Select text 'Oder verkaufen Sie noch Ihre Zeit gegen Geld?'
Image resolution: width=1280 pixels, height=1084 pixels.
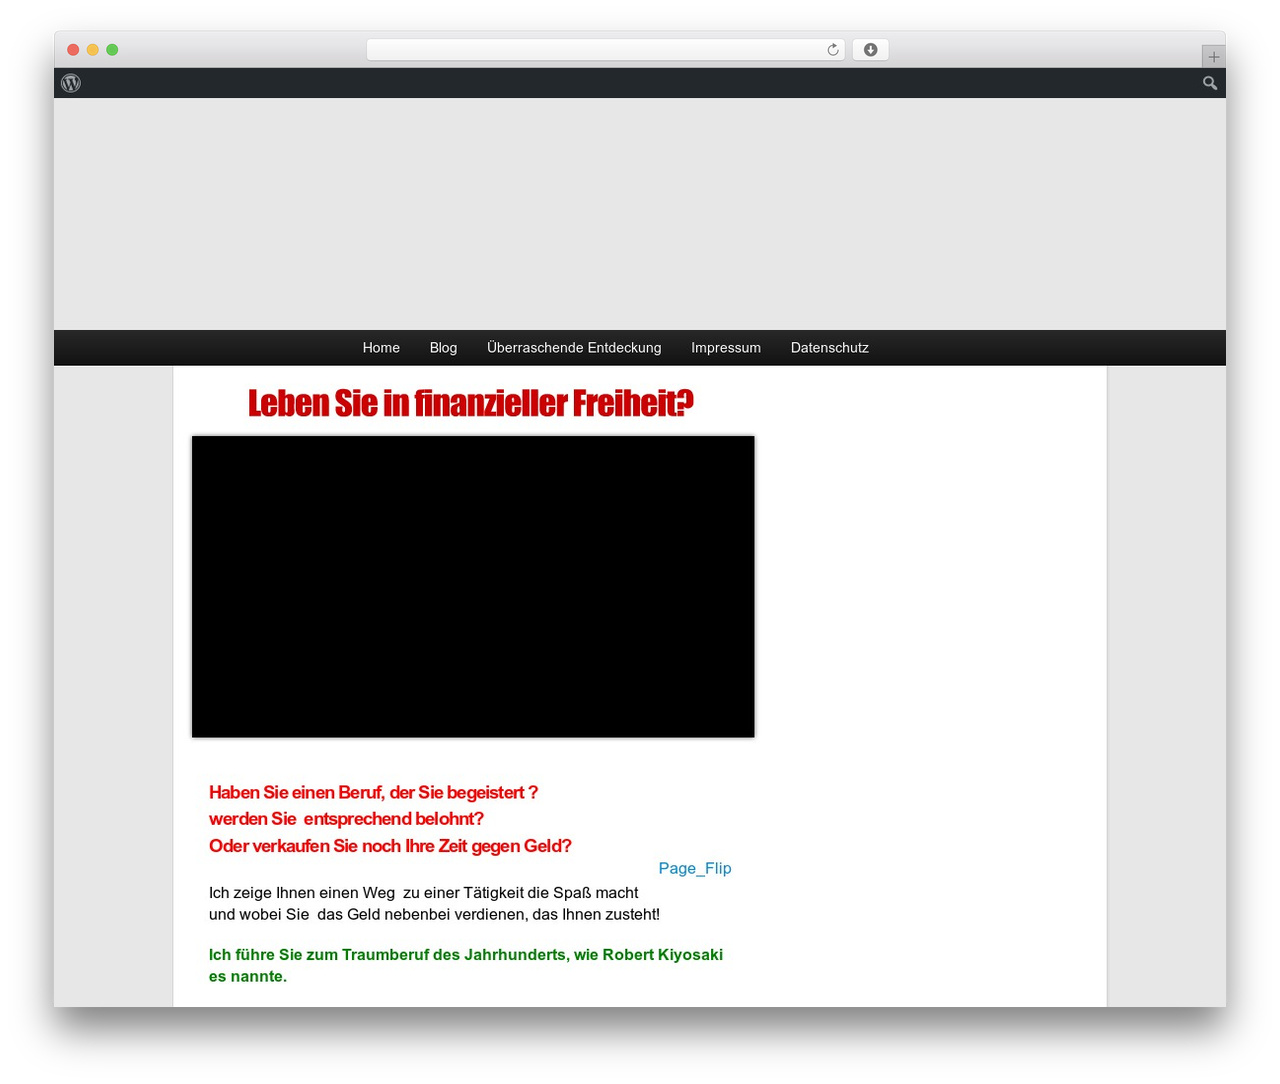pyautogui.click(x=390, y=846)
